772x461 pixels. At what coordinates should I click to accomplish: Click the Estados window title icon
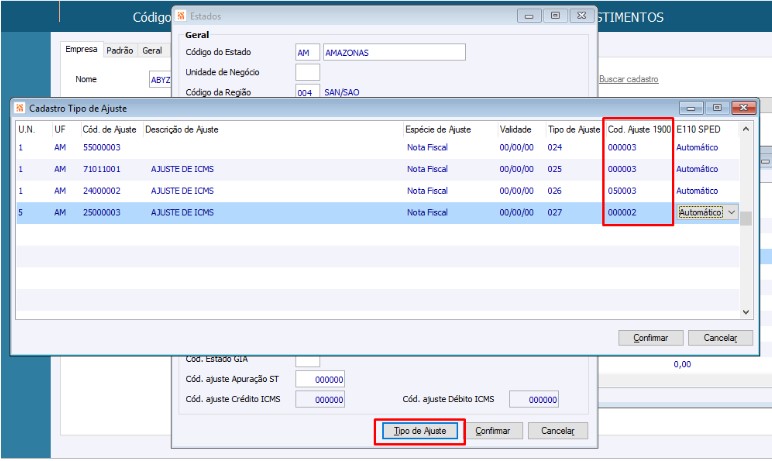181,16
